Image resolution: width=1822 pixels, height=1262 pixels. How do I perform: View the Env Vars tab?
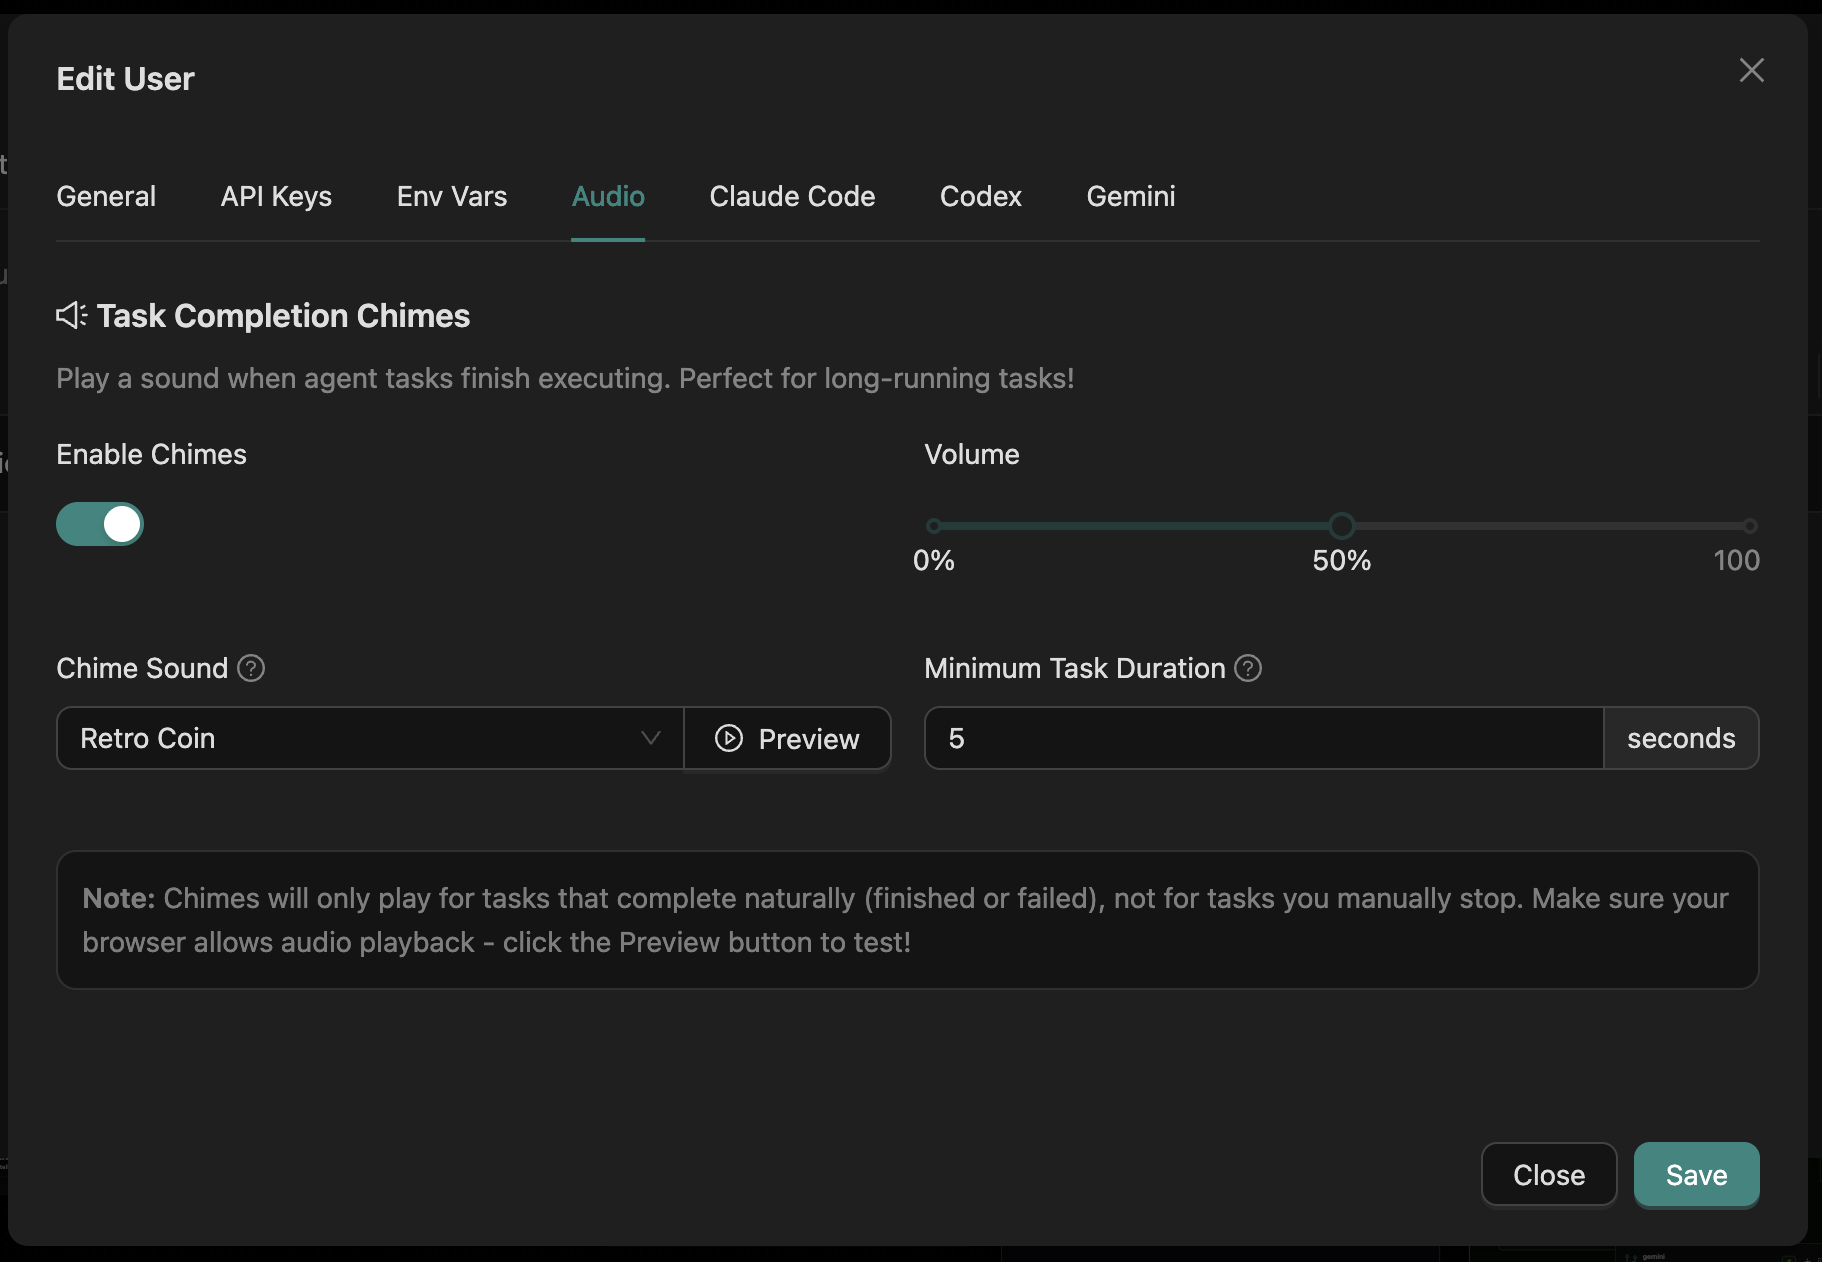click(451, 196)
